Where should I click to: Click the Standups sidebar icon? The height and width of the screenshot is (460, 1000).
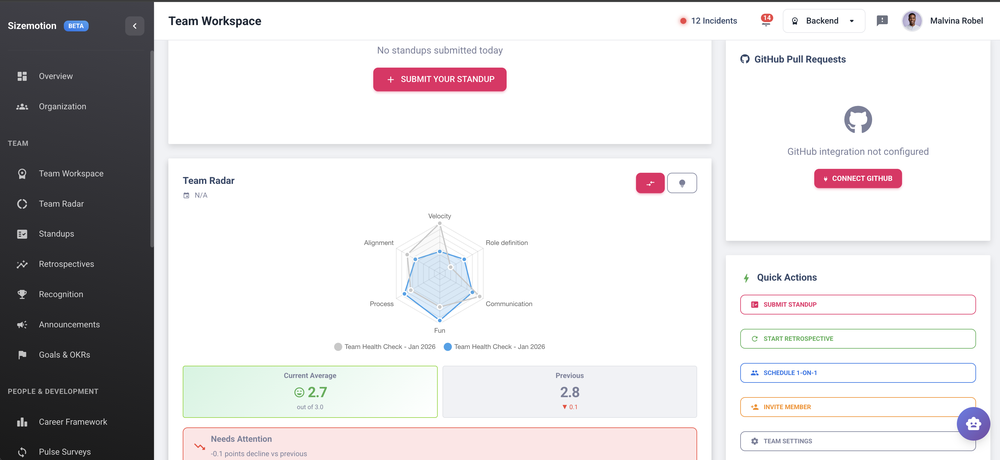pyautogui.click(x=22, y=234)
